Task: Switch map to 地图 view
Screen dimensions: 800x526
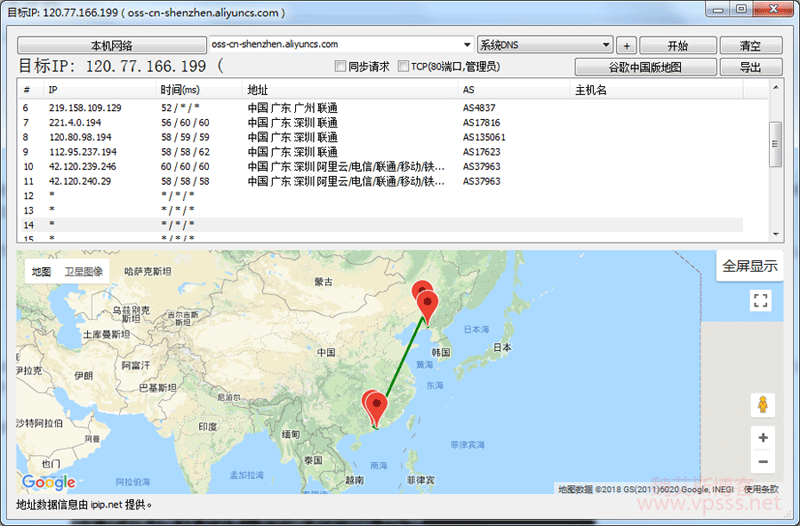Action: coord(41,271)
